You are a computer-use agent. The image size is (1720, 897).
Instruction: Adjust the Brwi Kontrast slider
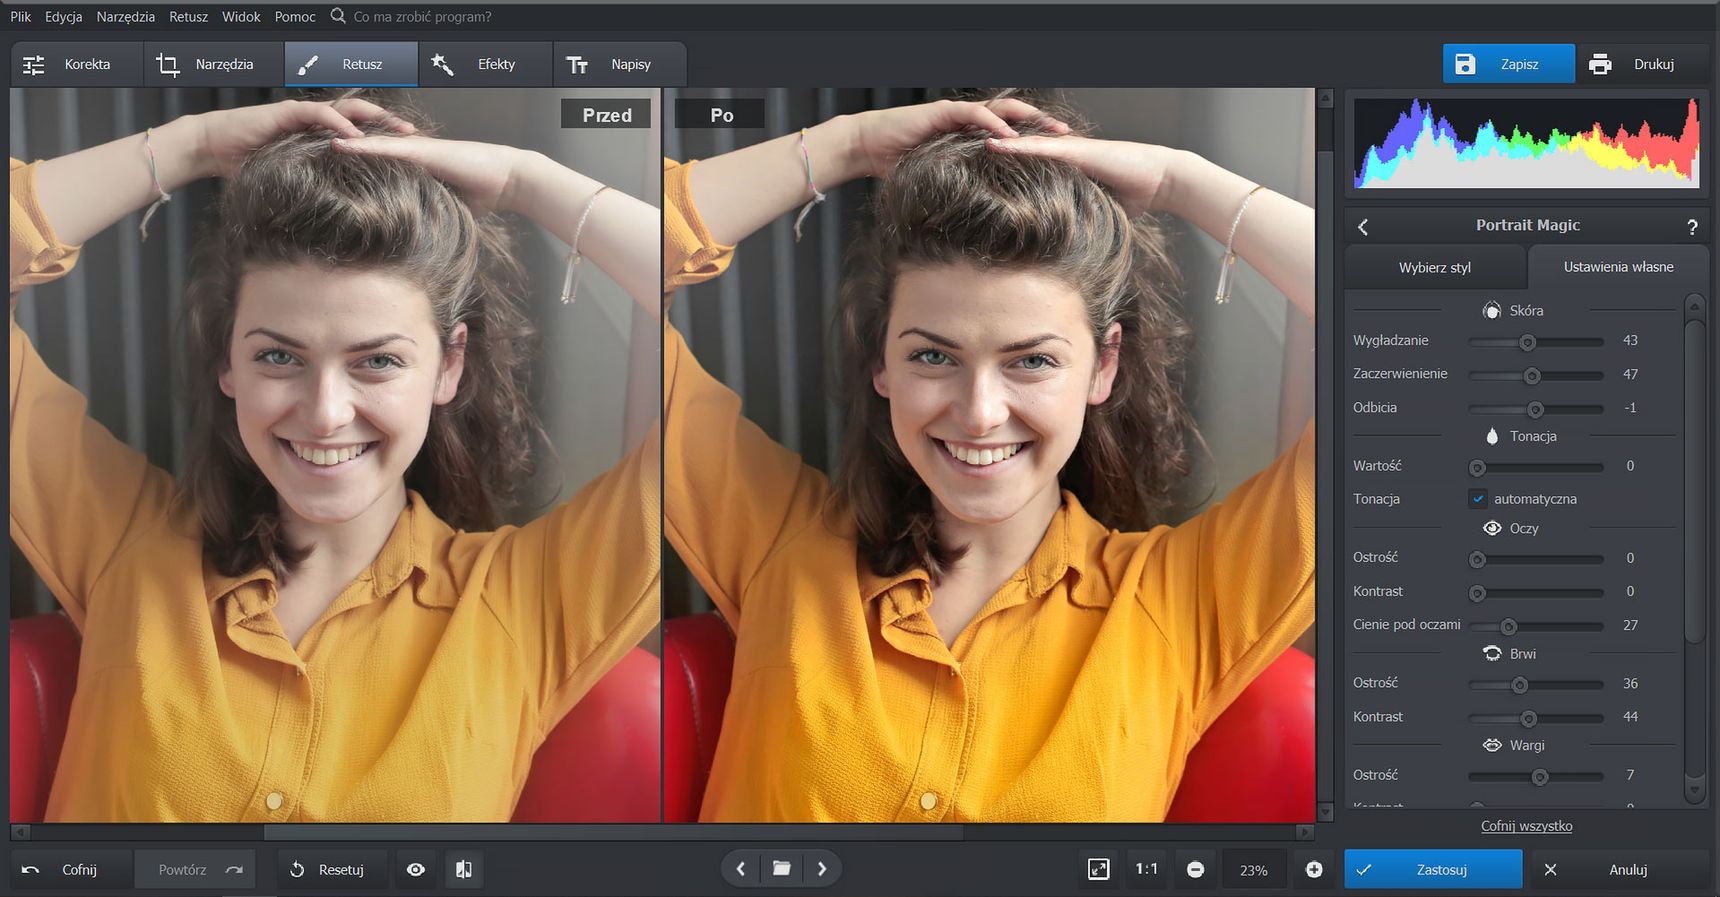tap(1536, 718)
